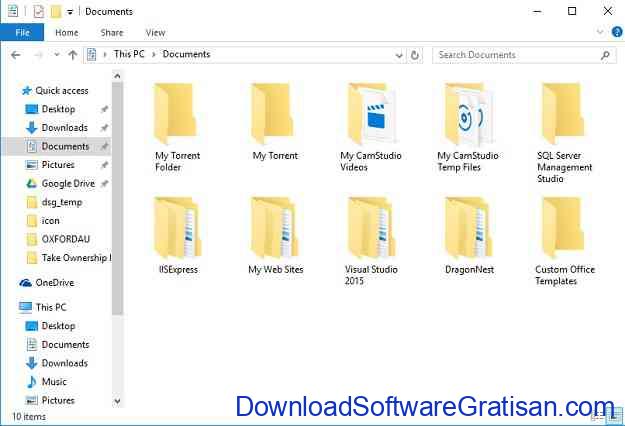Select Music under This PC
625x426 pixels.
tap(46, 382)
